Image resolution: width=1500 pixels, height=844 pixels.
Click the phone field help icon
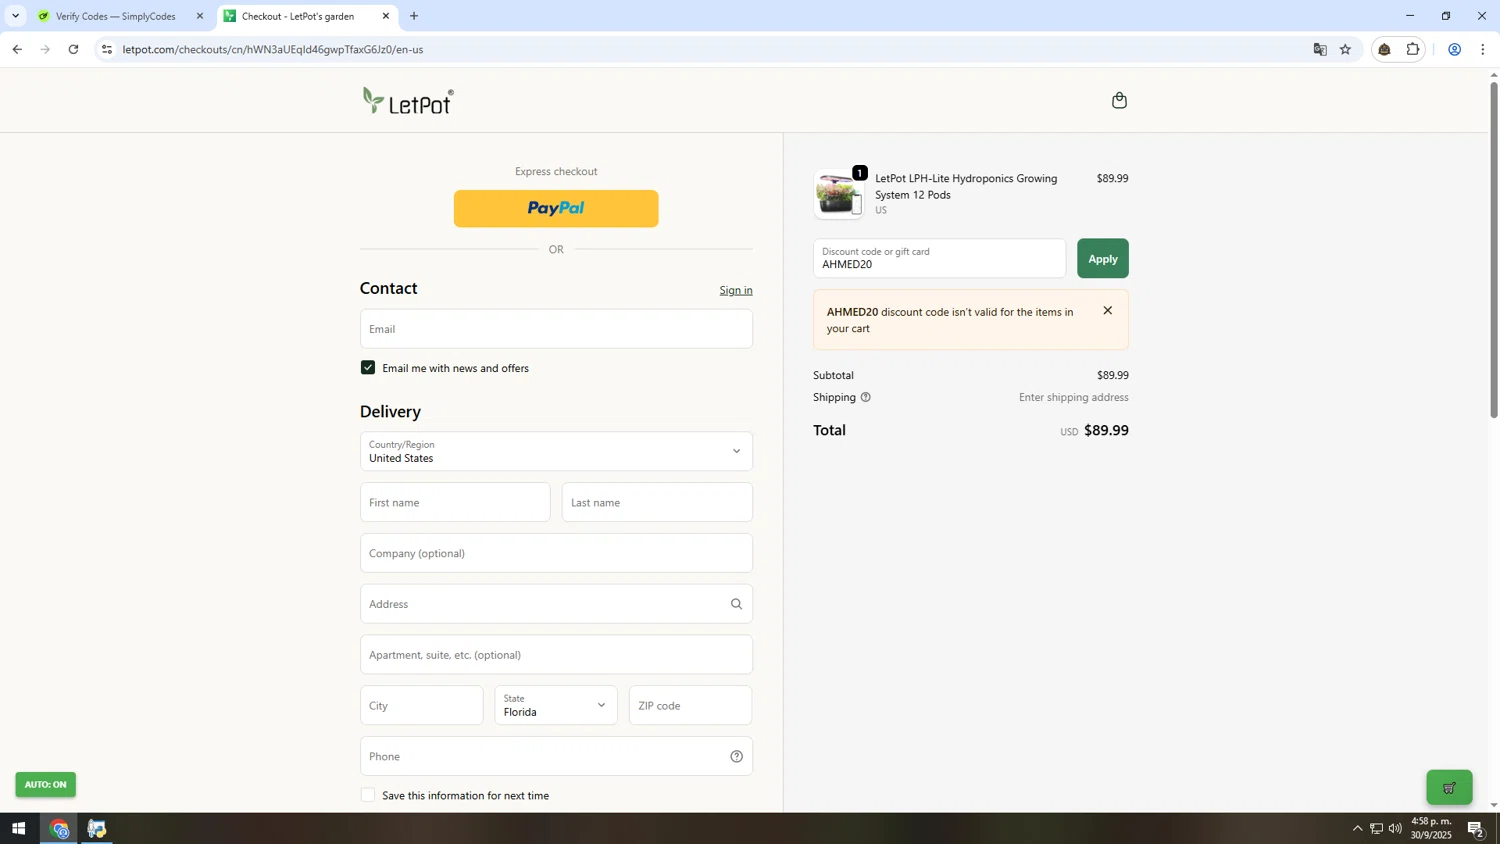[x=736, y=756]
